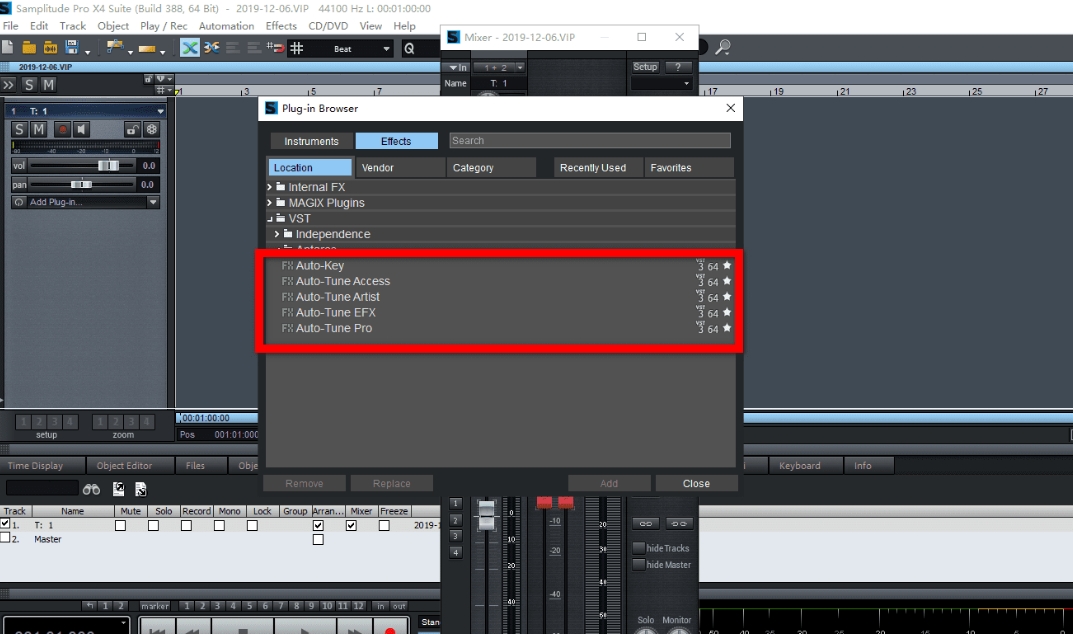Select the Vendor sorting tab

(x=400, y=168)
